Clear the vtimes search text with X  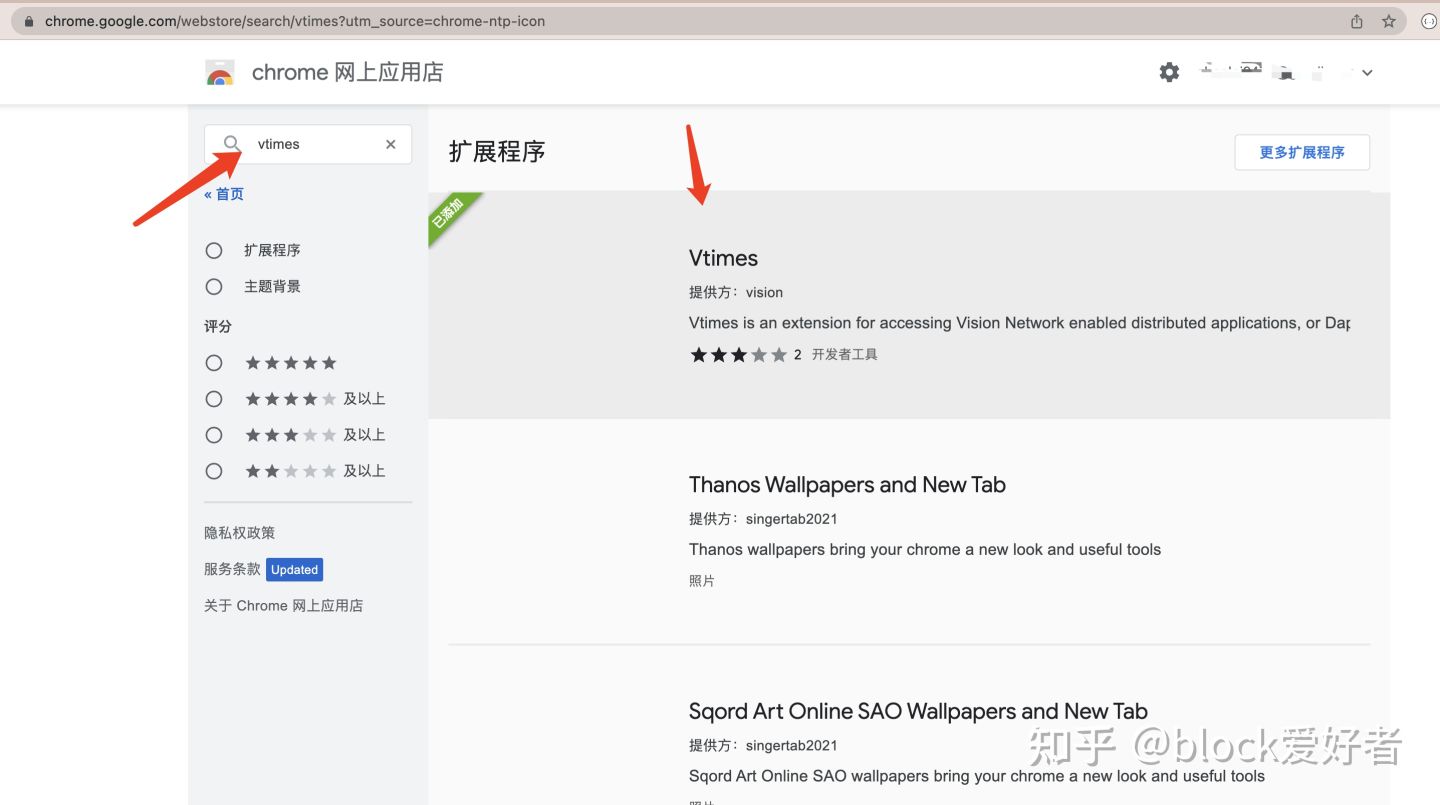(391, 144)
